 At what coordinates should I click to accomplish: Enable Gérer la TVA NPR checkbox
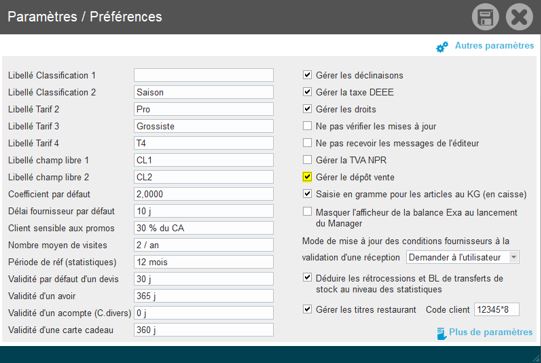click(307, 160)
